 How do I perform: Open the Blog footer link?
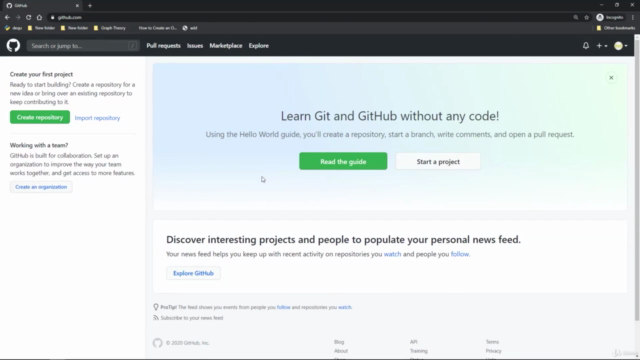tap(339, 342)
